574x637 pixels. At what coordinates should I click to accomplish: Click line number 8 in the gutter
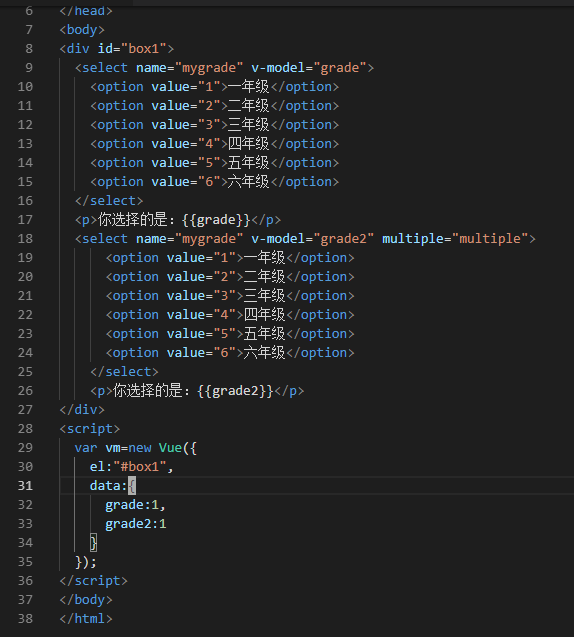click(x=29, y=49)
